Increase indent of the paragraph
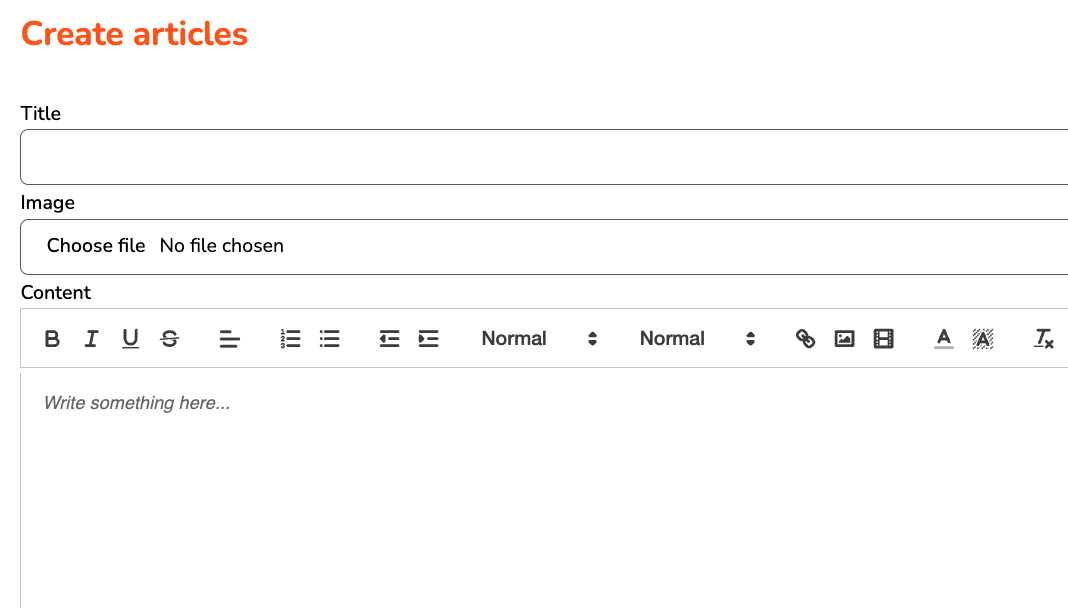Image resolution: width=1068 pixels, height=608 pixels. (x=428, y=338)
